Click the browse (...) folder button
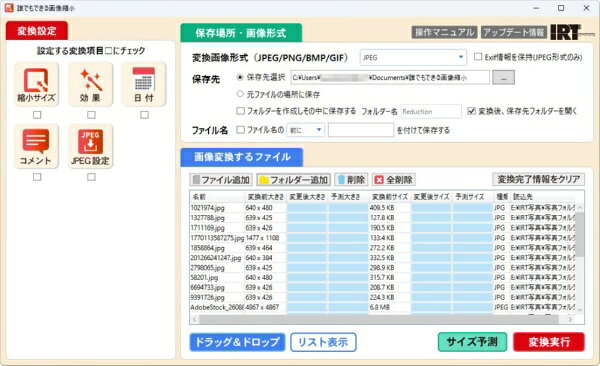 coord(503,78)
